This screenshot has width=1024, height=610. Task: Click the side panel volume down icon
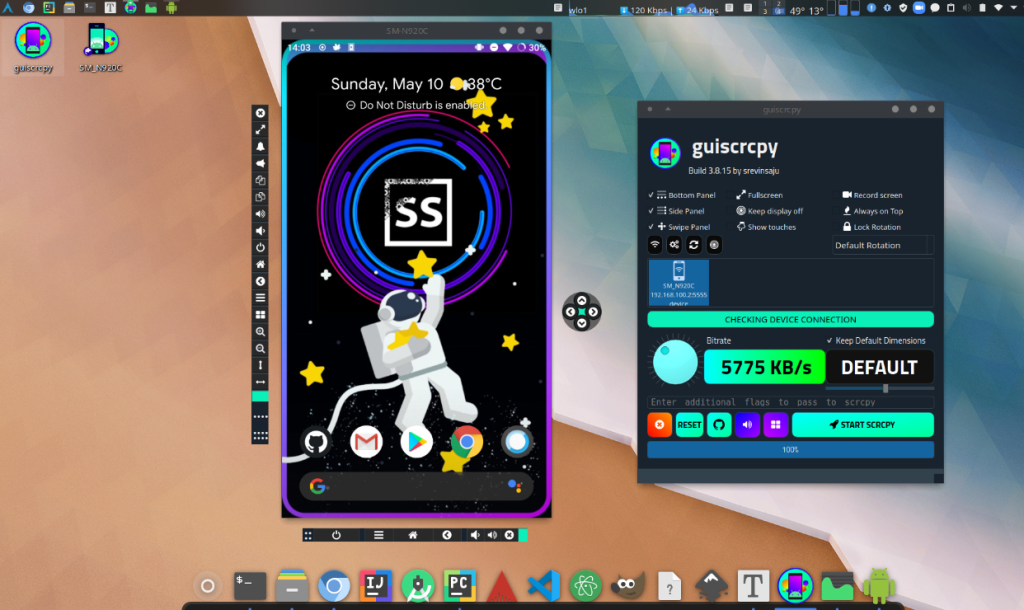260,231
